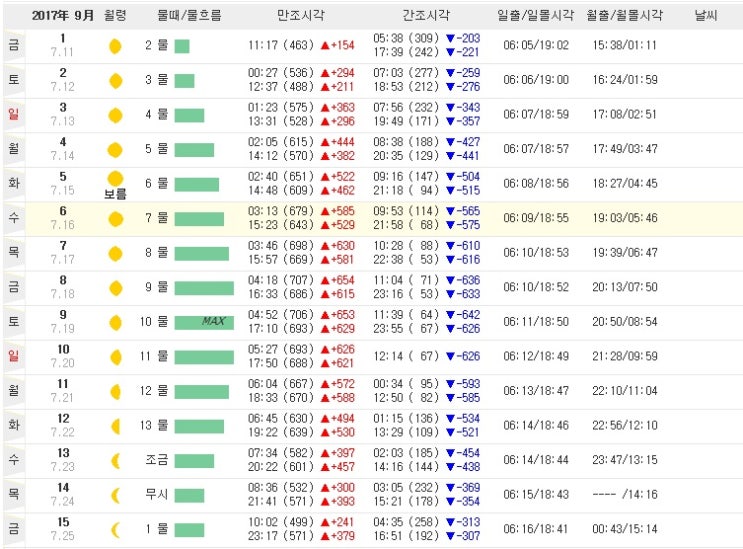Screen dimensions: 743x549
Task: Click moonrise/moonset time 22:56/12:10
Action: [625, 426]
